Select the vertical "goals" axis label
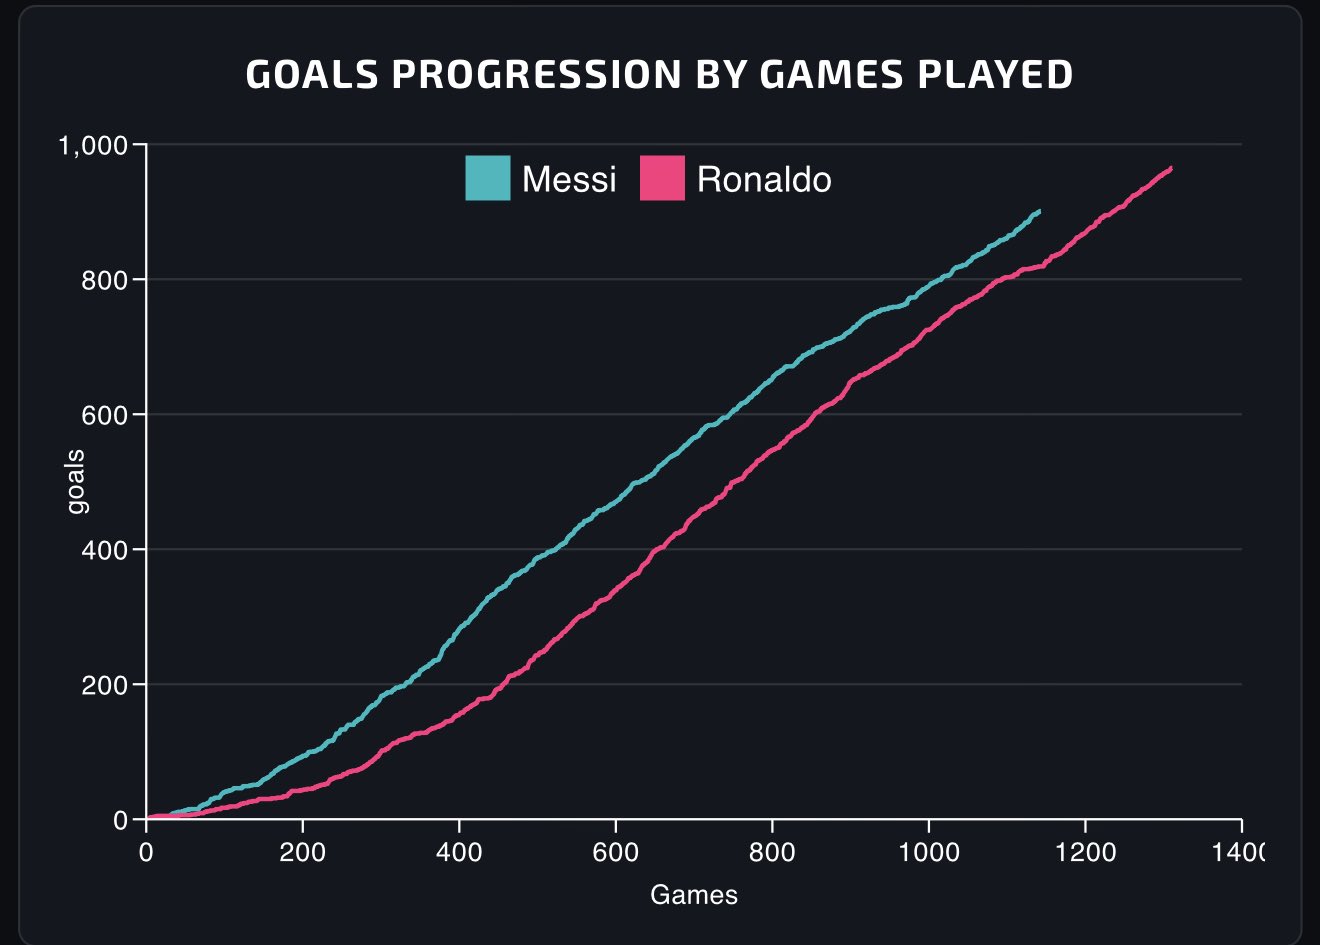The height and width of the screenshot is (945, 1320). 76,482
